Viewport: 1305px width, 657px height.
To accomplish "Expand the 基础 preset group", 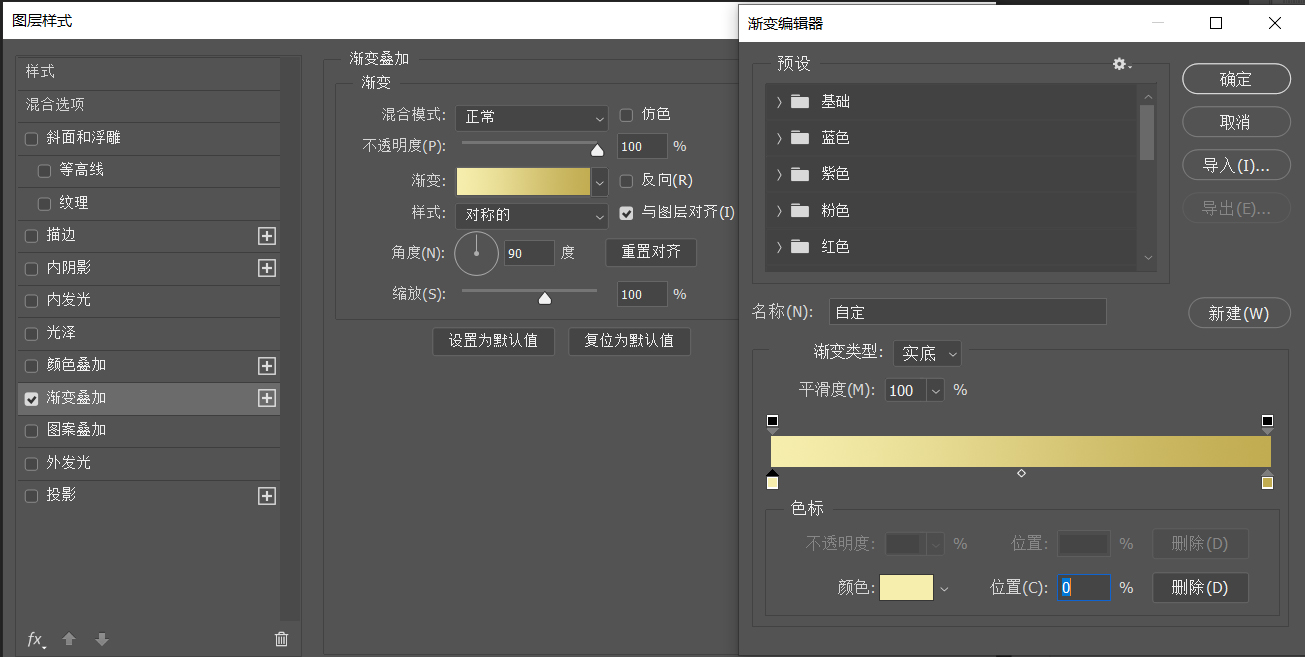I will pos(779,101).
